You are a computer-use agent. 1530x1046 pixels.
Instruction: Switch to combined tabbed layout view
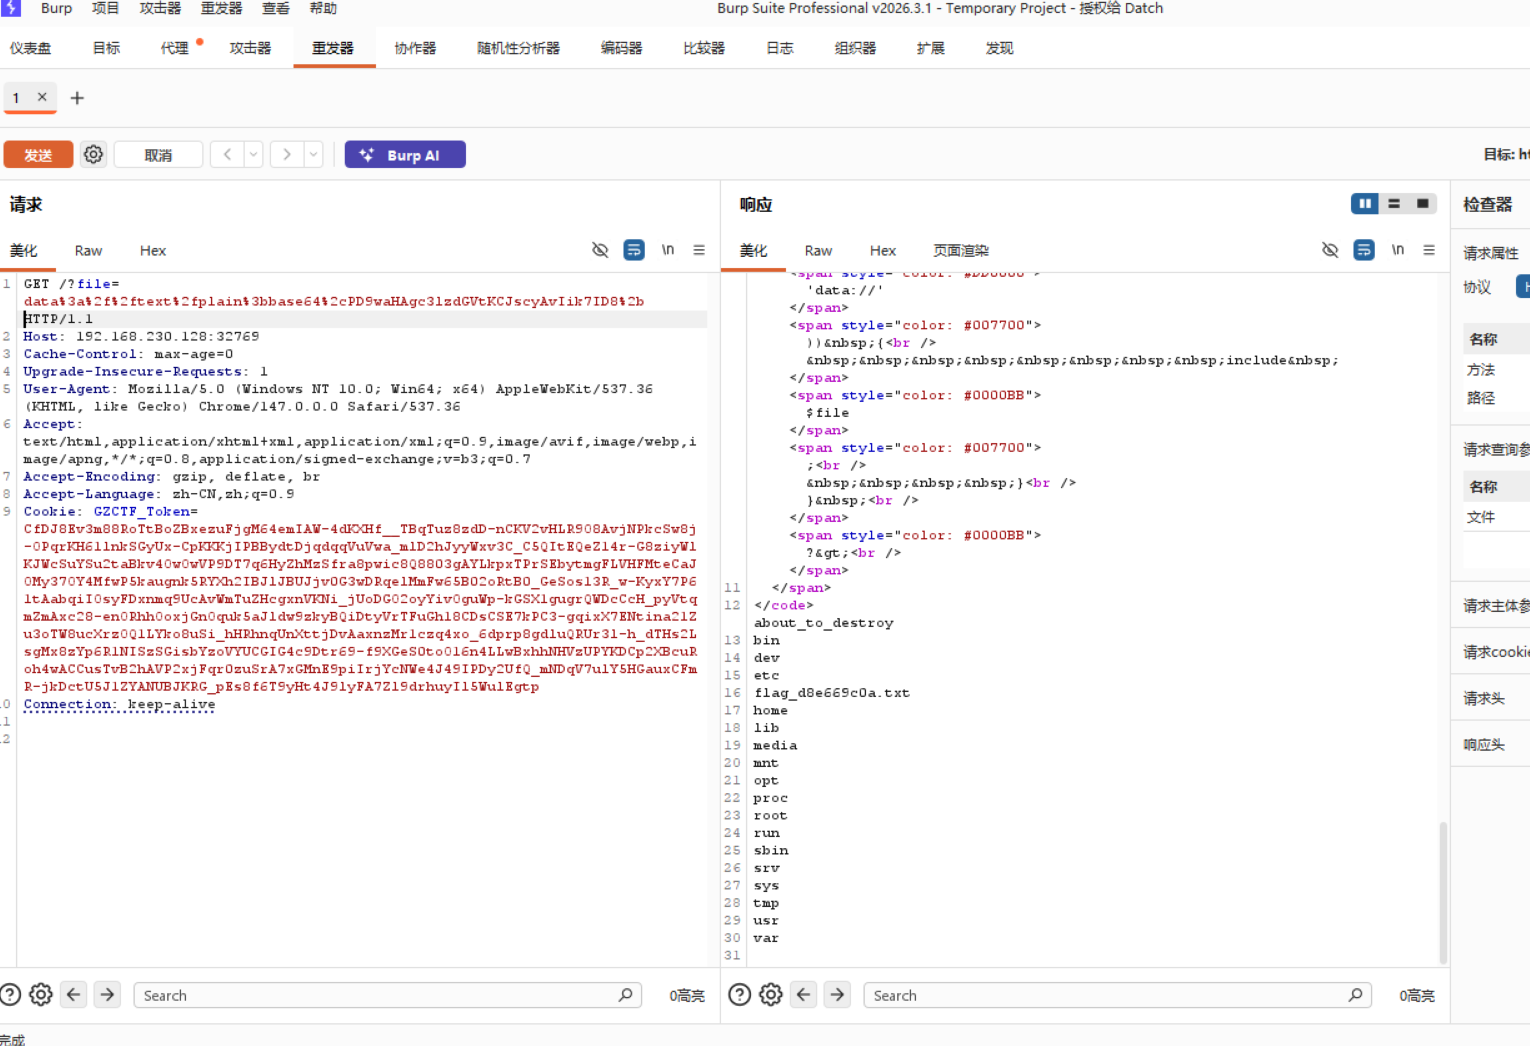point(1422,204)
